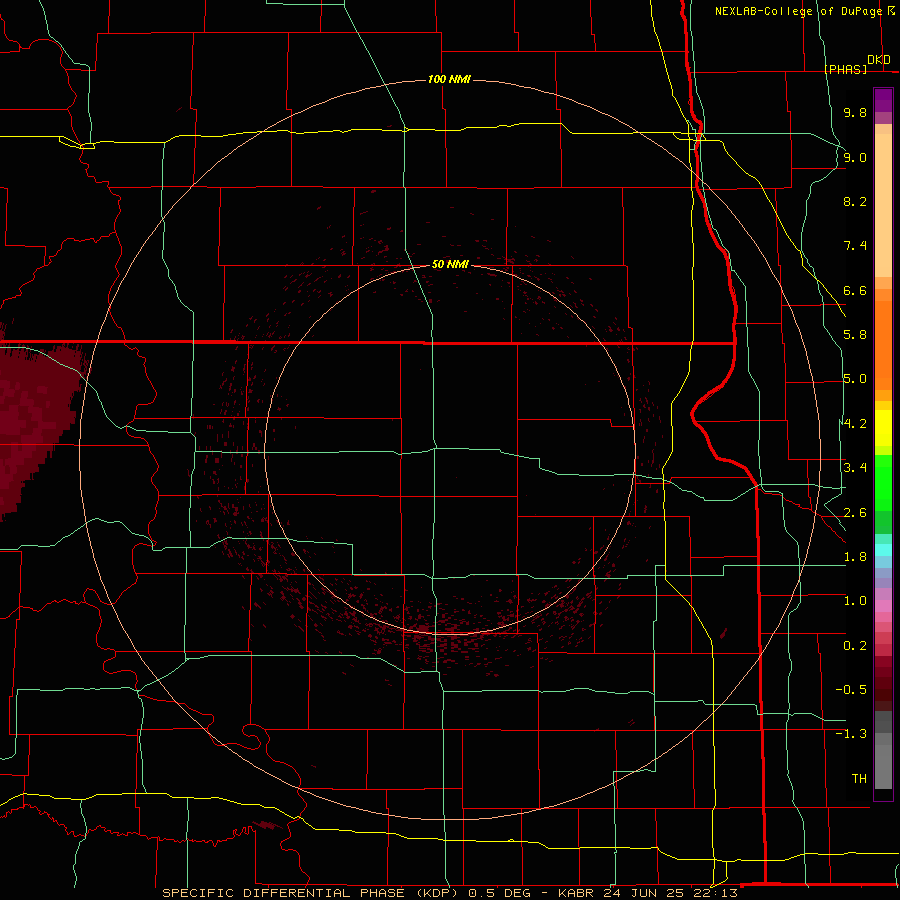The height and width of the screenshot is (900, 900).
Task: Click the 3.4 scale value
Action: coord(855,468)
